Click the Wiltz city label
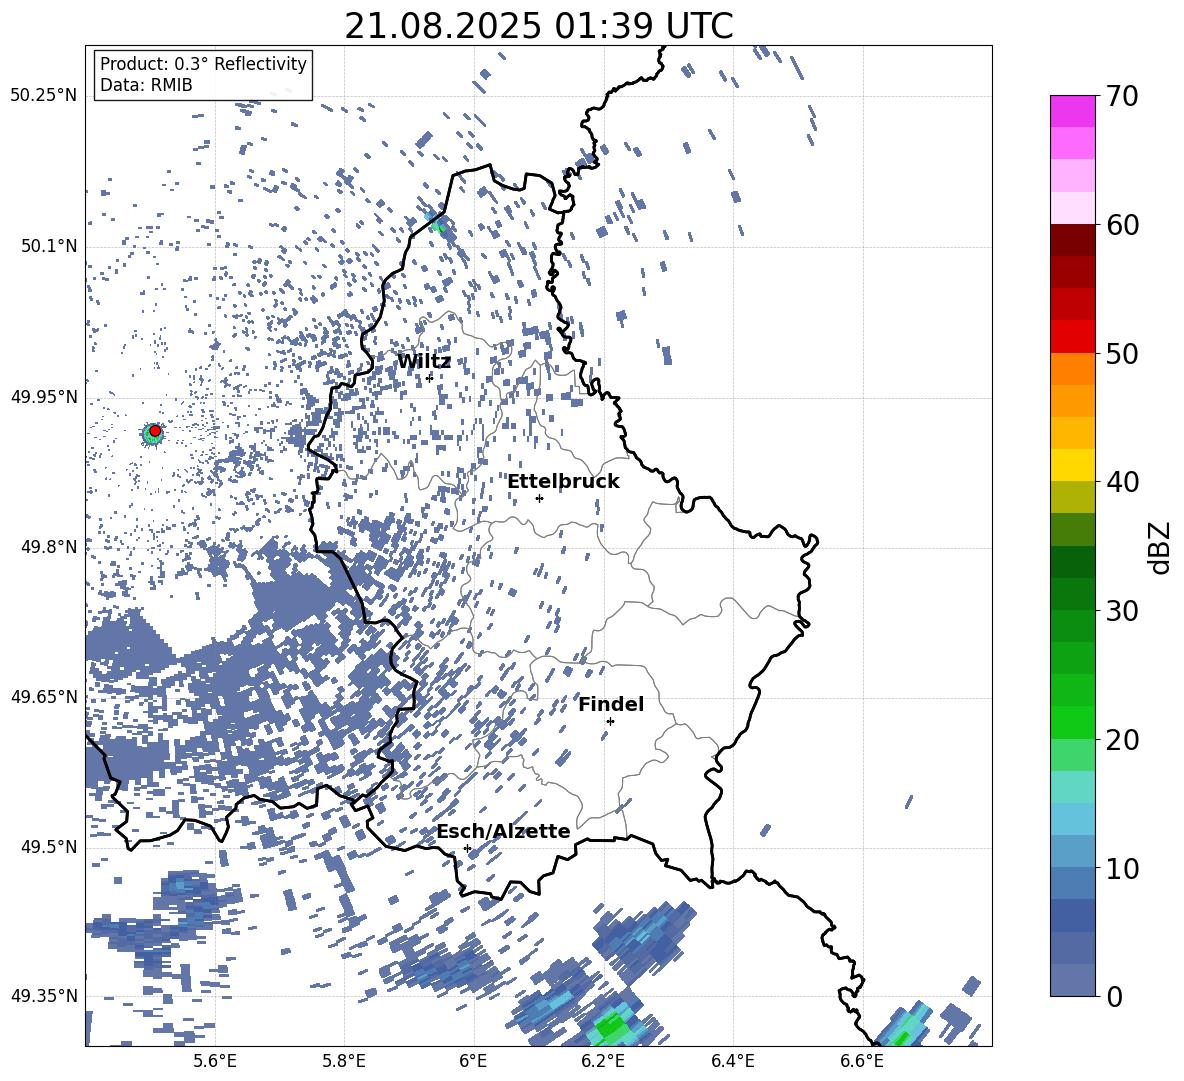Viewport: 1184px width, 1081px height. pyautogui.click(x=424, y=362)
